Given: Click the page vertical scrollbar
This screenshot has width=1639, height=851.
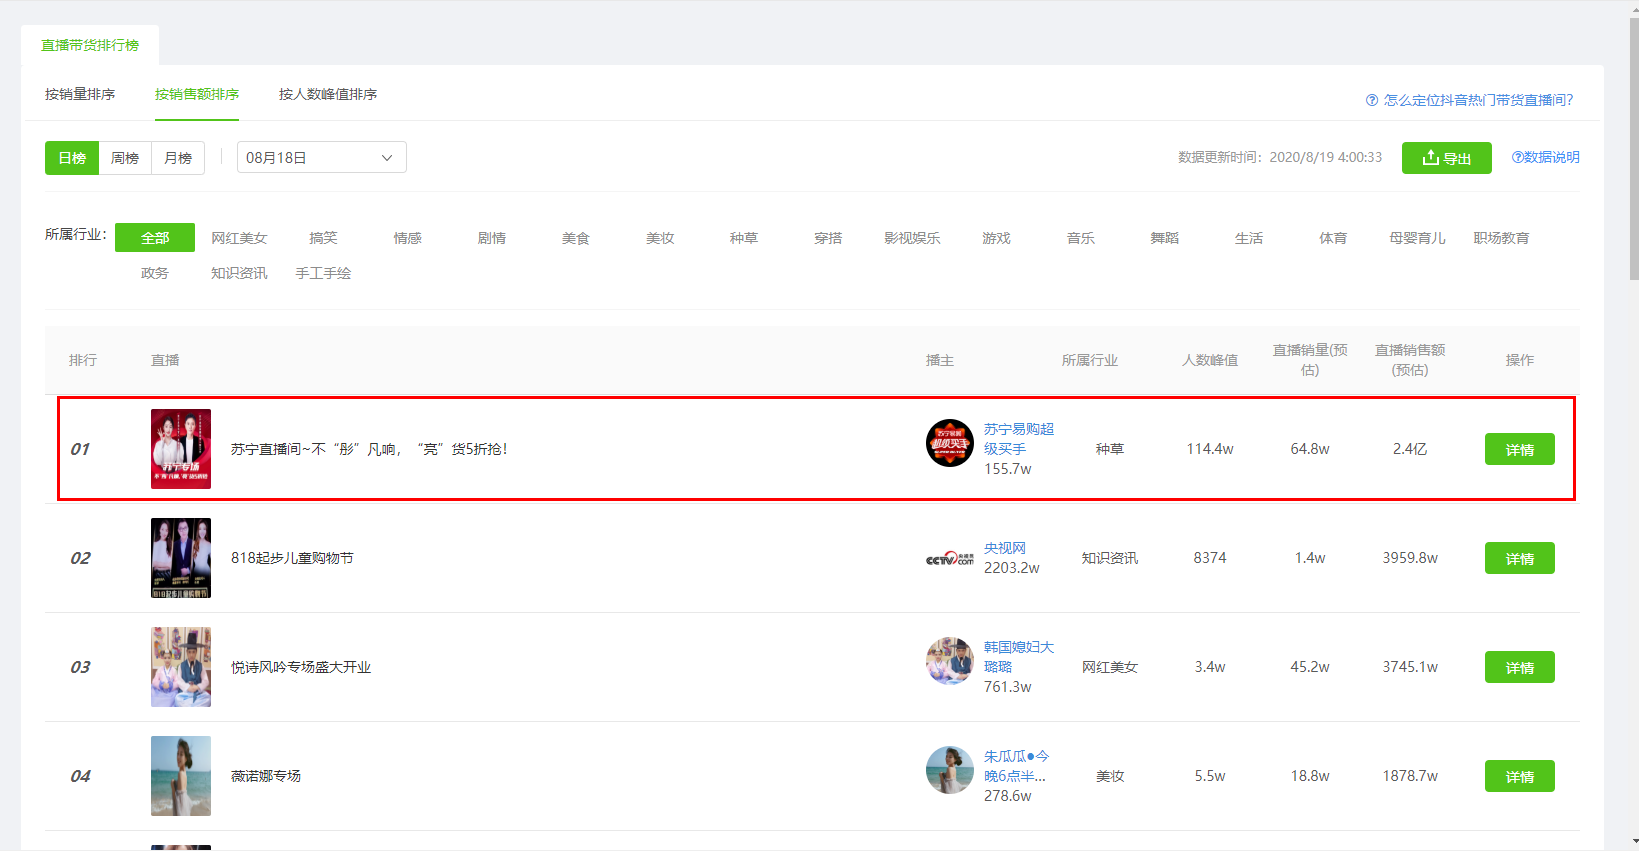Looking at the screenshot, I should coord(1634,148).
